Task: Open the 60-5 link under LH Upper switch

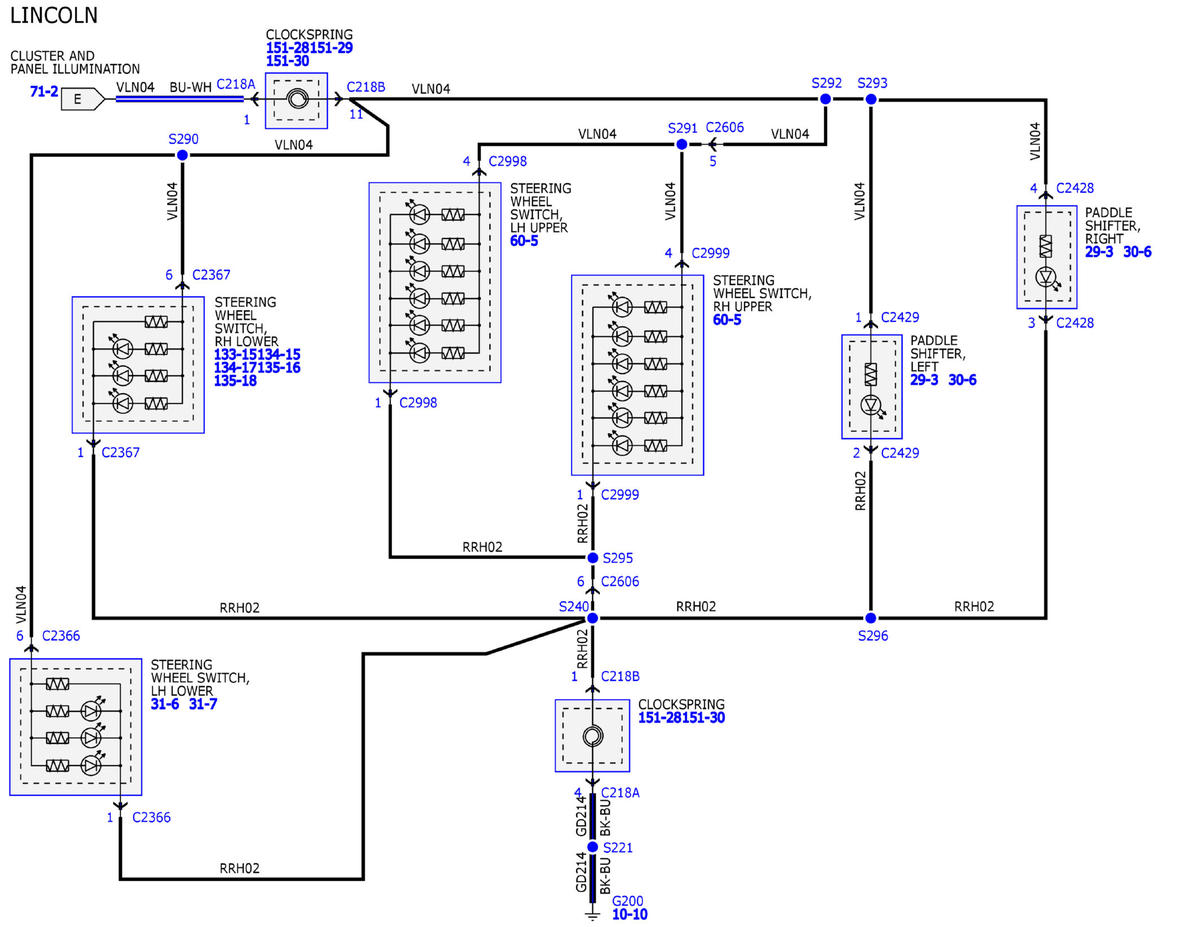Action: click(524, 242)
